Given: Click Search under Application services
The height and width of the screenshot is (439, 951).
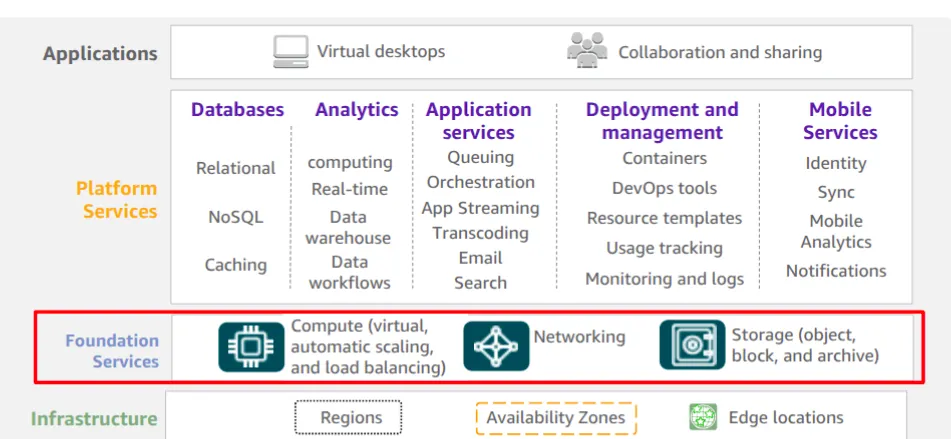Looking at the screenshot, I should [x=480, y=283].
